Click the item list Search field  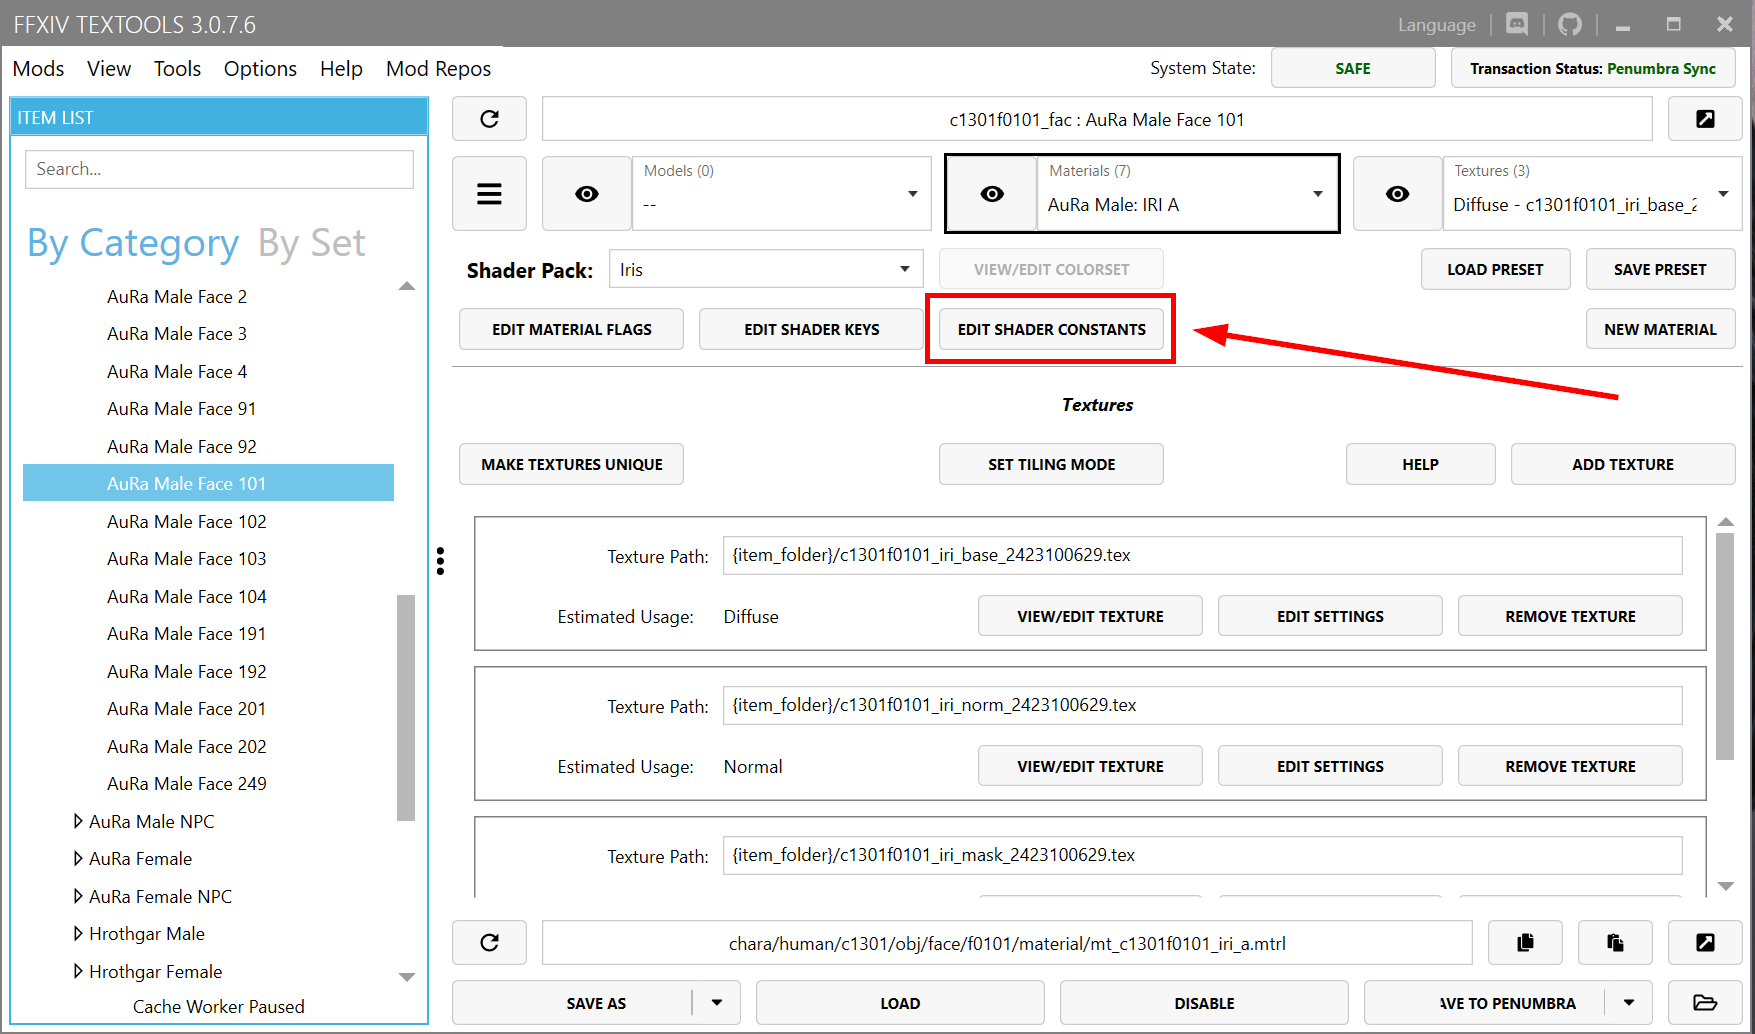coord(219,169)
